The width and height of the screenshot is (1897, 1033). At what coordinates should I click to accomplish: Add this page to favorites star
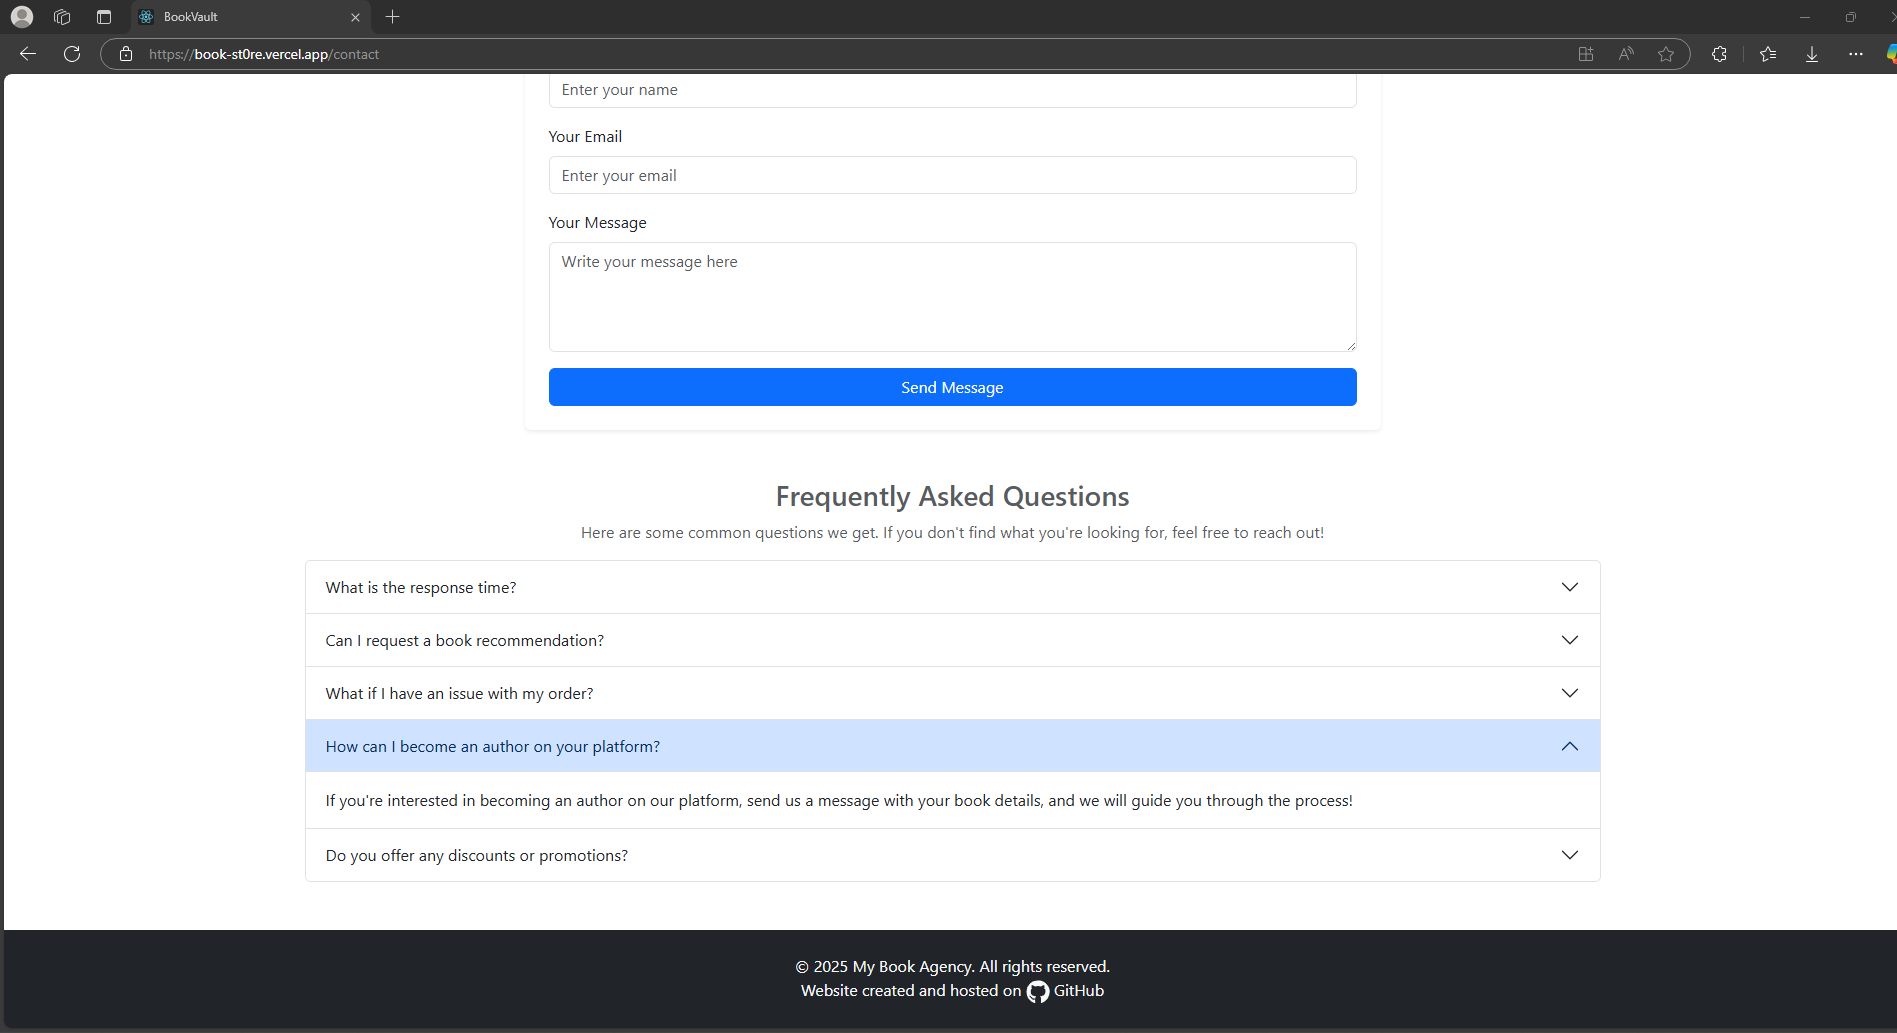(1666, 54)
